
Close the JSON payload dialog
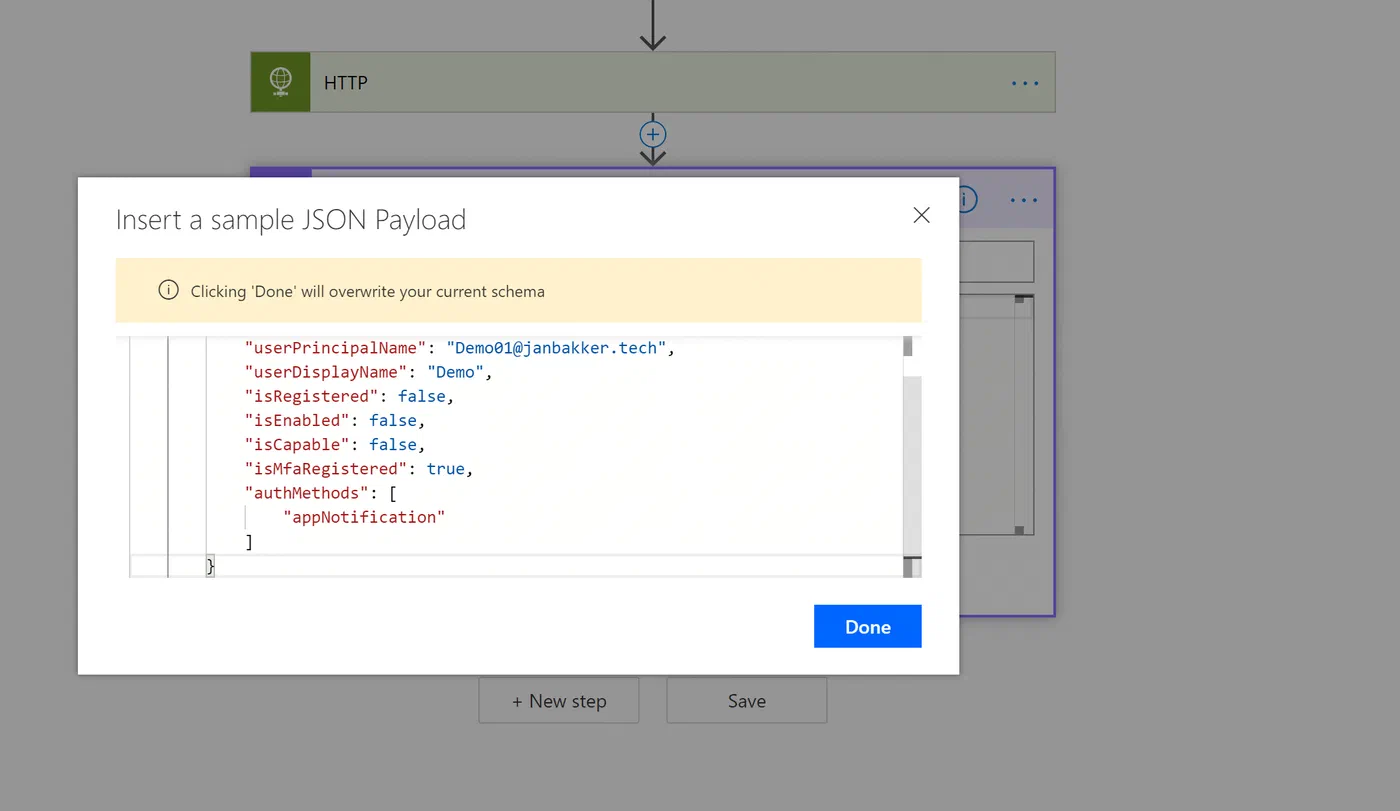(x=921, y=215)
